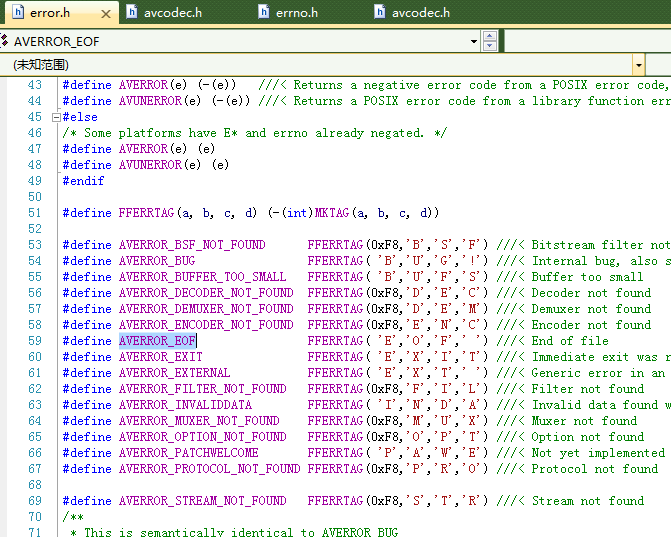Click the 'Filter not found' comment
This screenshot has height=537, width=671.
[588, 389]
